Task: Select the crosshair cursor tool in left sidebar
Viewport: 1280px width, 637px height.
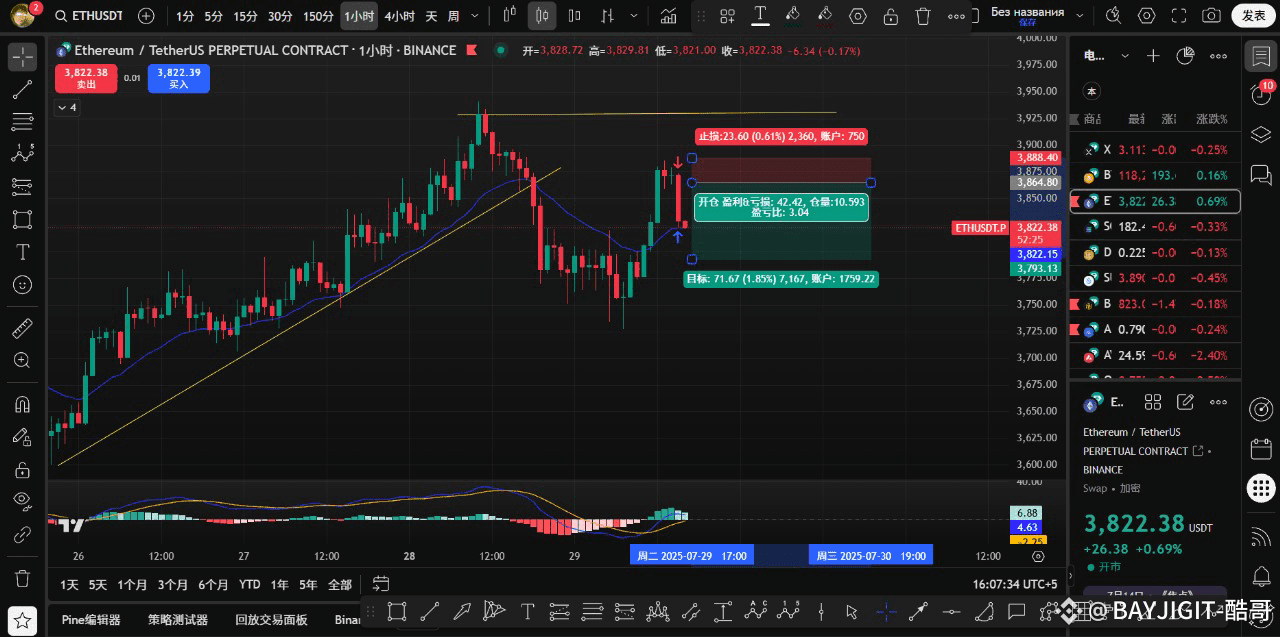Action: click(22, 57)
